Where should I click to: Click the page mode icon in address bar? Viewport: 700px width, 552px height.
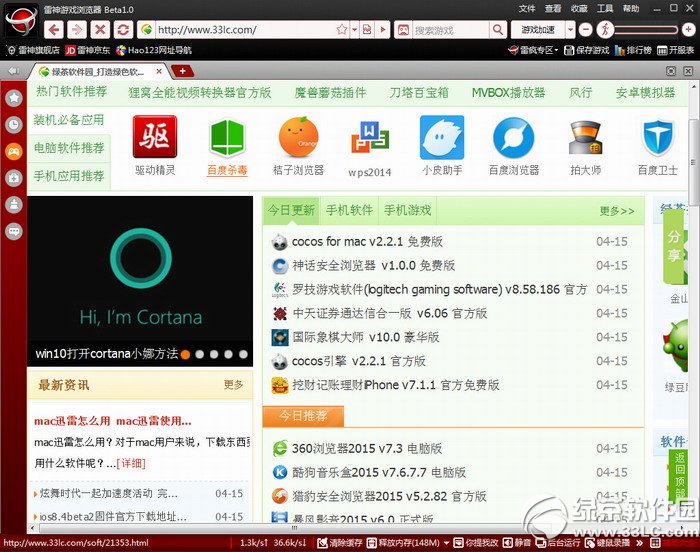pos(367,30)
